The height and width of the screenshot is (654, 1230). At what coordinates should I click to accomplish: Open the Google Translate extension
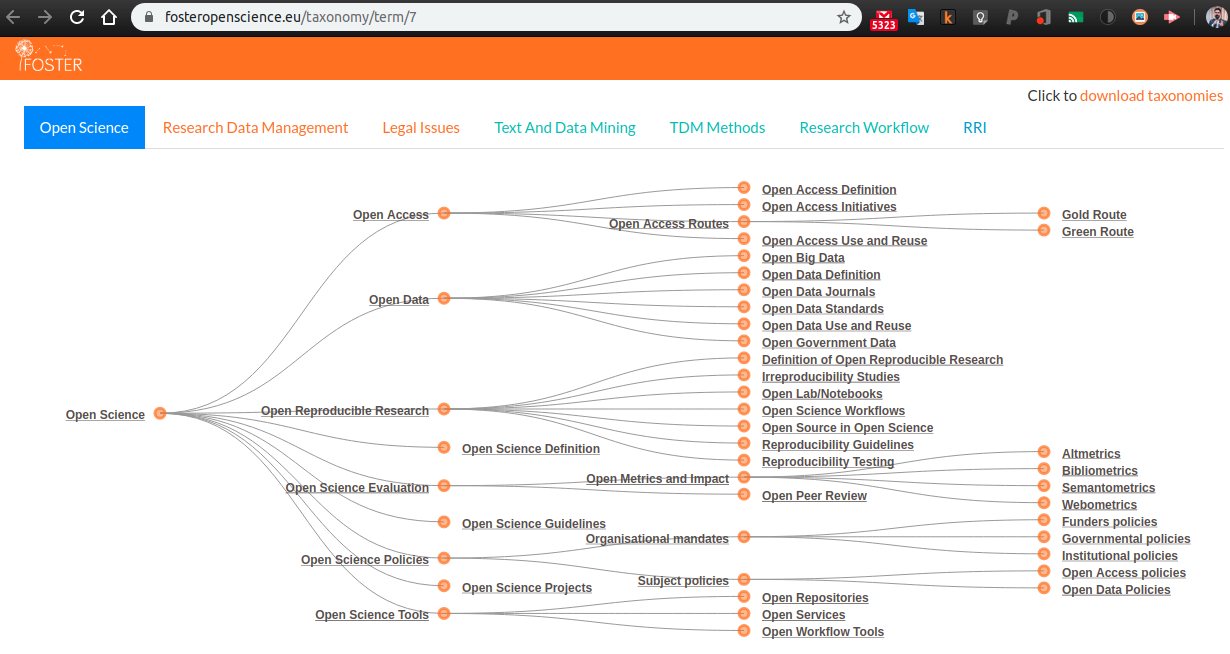click(x=916, y=17)
